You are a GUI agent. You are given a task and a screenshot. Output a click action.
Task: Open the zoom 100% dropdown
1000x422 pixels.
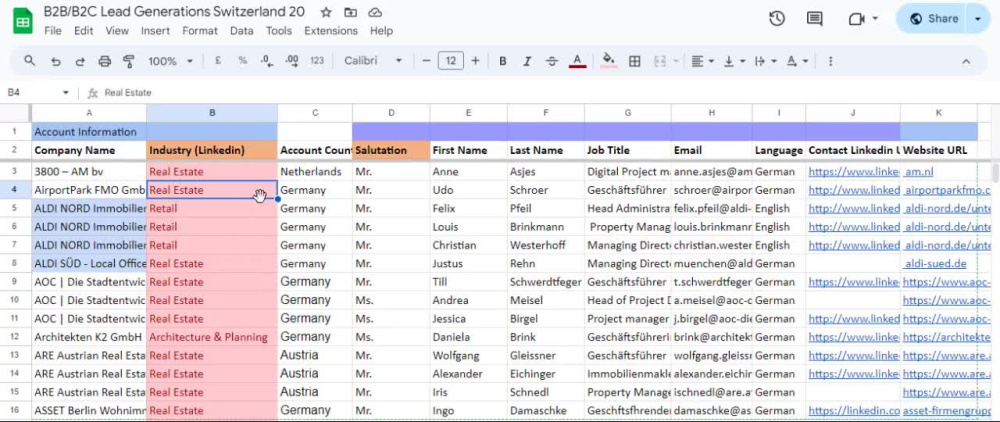(170, 61)
